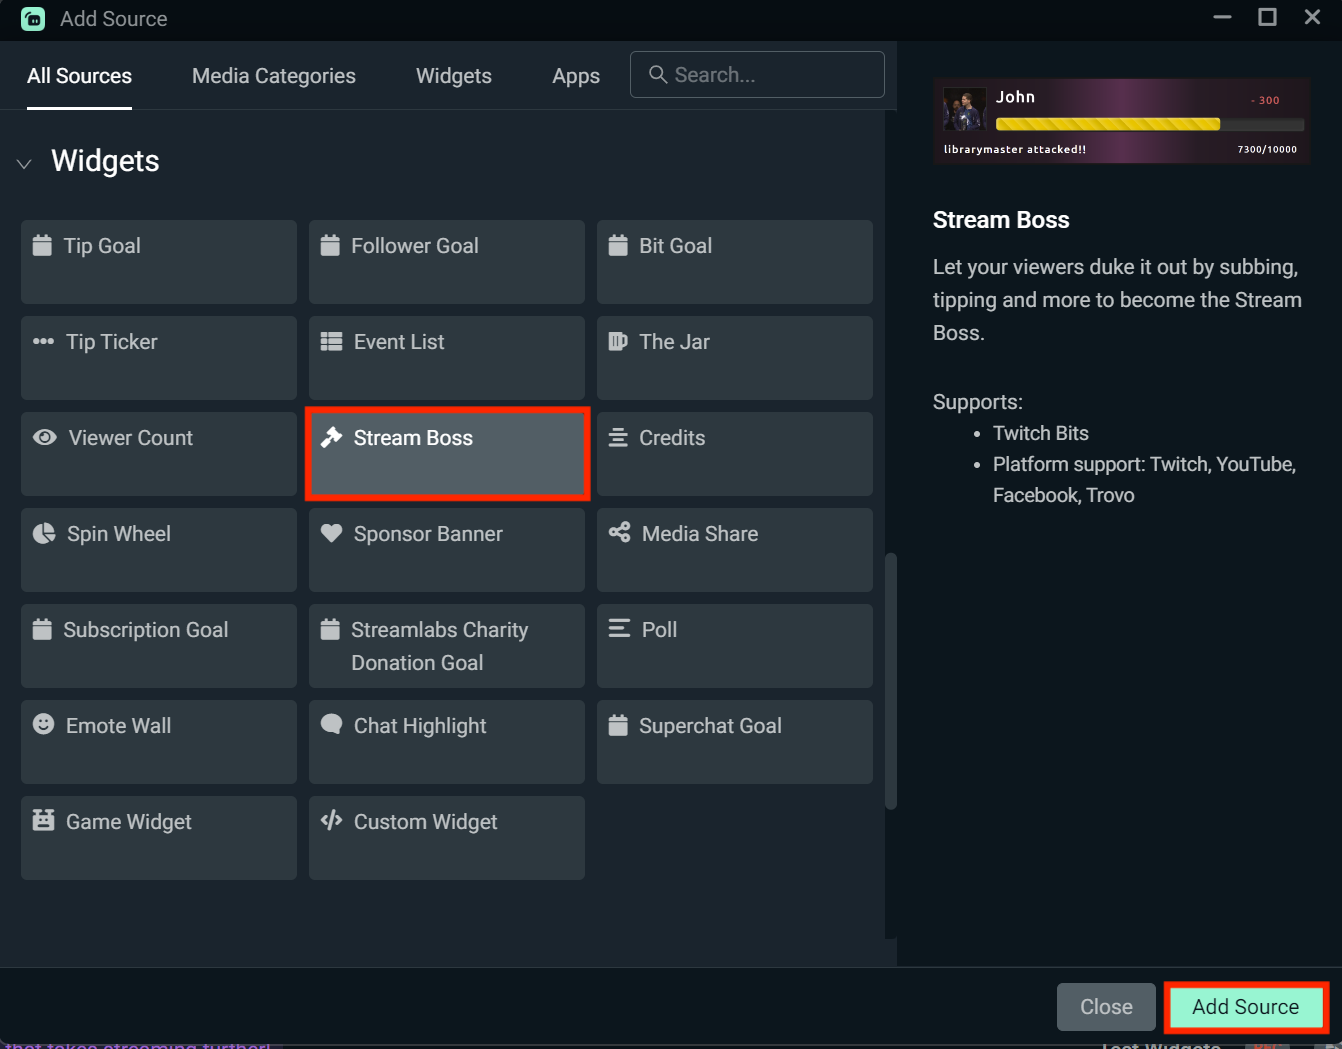This screenshot has width=1342, height=1049.
Task: Click the Streamlabs logo in the title bar
Action: point(33,19)
